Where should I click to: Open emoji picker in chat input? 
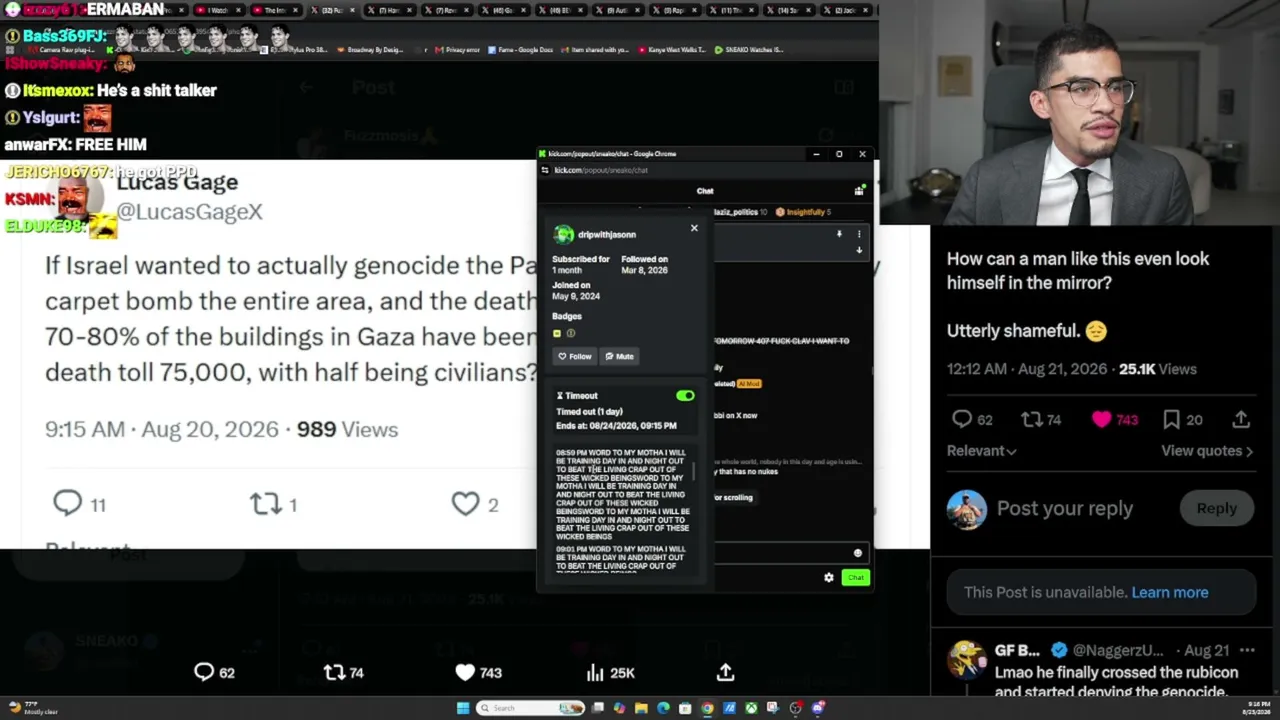pos(857,553)
